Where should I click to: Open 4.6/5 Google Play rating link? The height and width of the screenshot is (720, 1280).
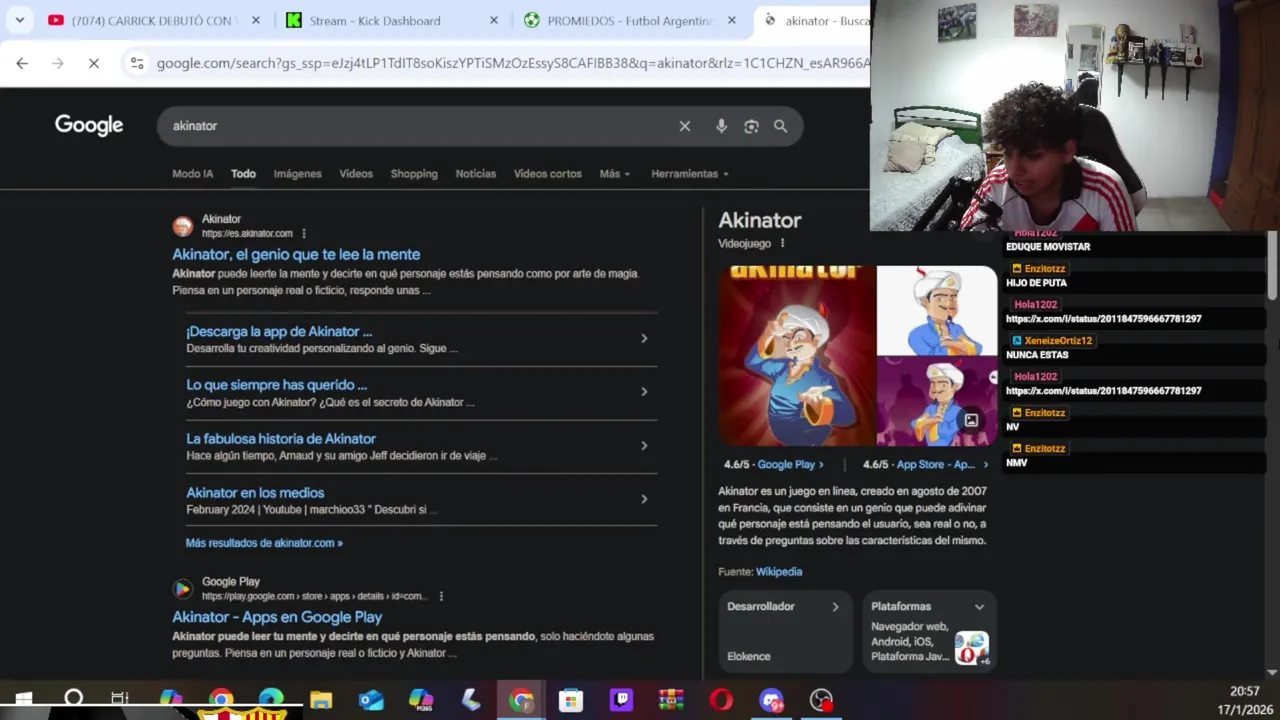click(774, 464)
